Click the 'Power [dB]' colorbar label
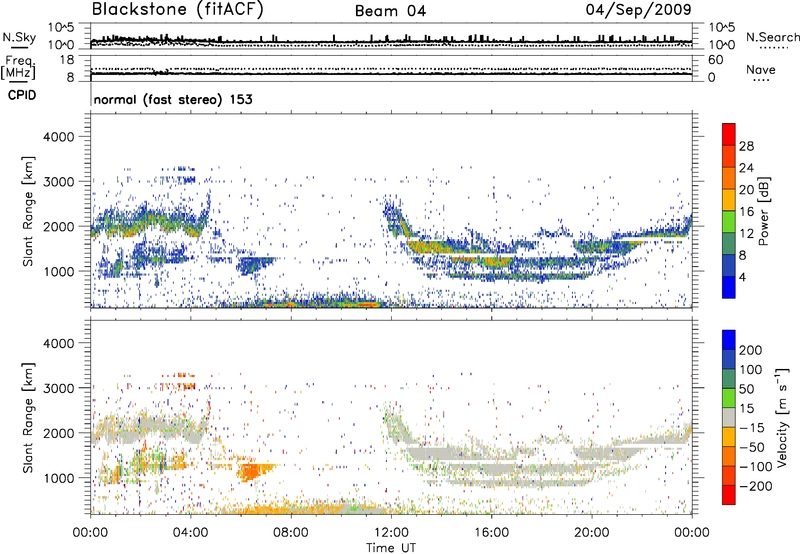The height and width of the screenshot is (554, 800). coord(764,211)
